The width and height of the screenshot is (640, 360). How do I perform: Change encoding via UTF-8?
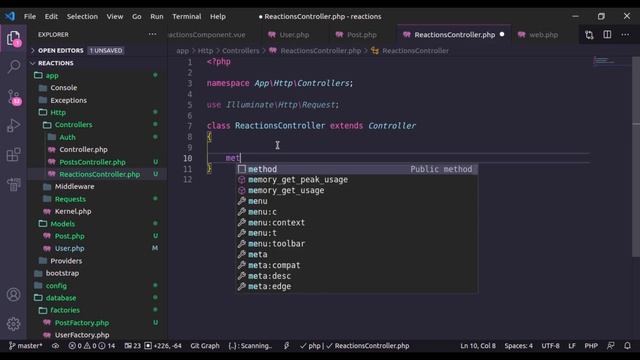click(x=550, y=346)
